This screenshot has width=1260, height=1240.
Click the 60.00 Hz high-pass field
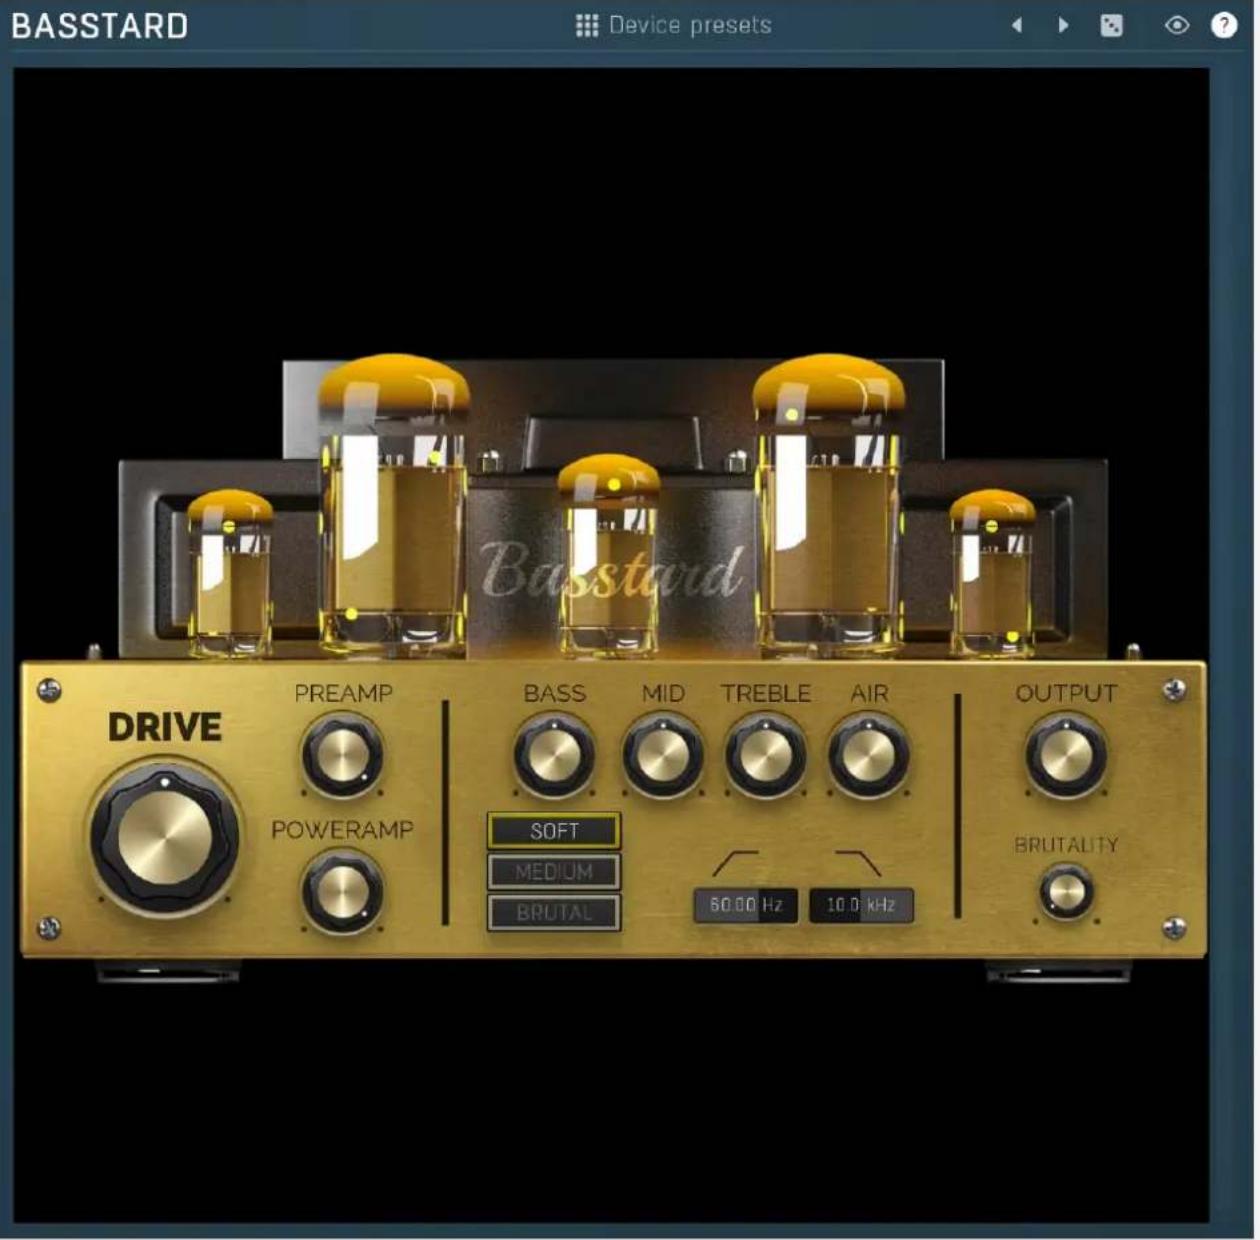click(745, 905)
